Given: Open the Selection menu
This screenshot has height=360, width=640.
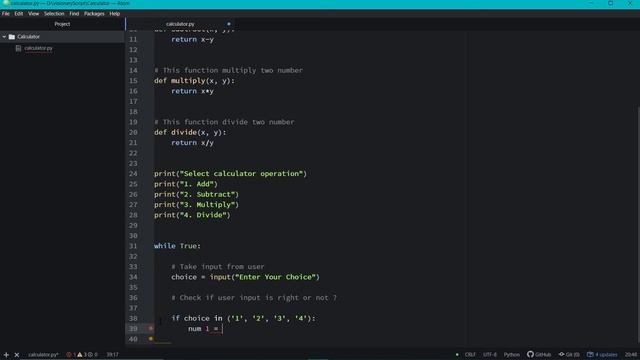Looking at the screenshot, I should [54, 13].
